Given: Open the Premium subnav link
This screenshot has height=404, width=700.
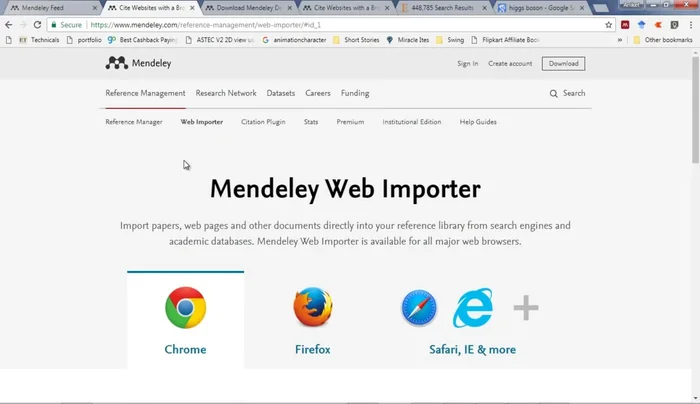Looking at the screenshot, I should coord(350,122).
